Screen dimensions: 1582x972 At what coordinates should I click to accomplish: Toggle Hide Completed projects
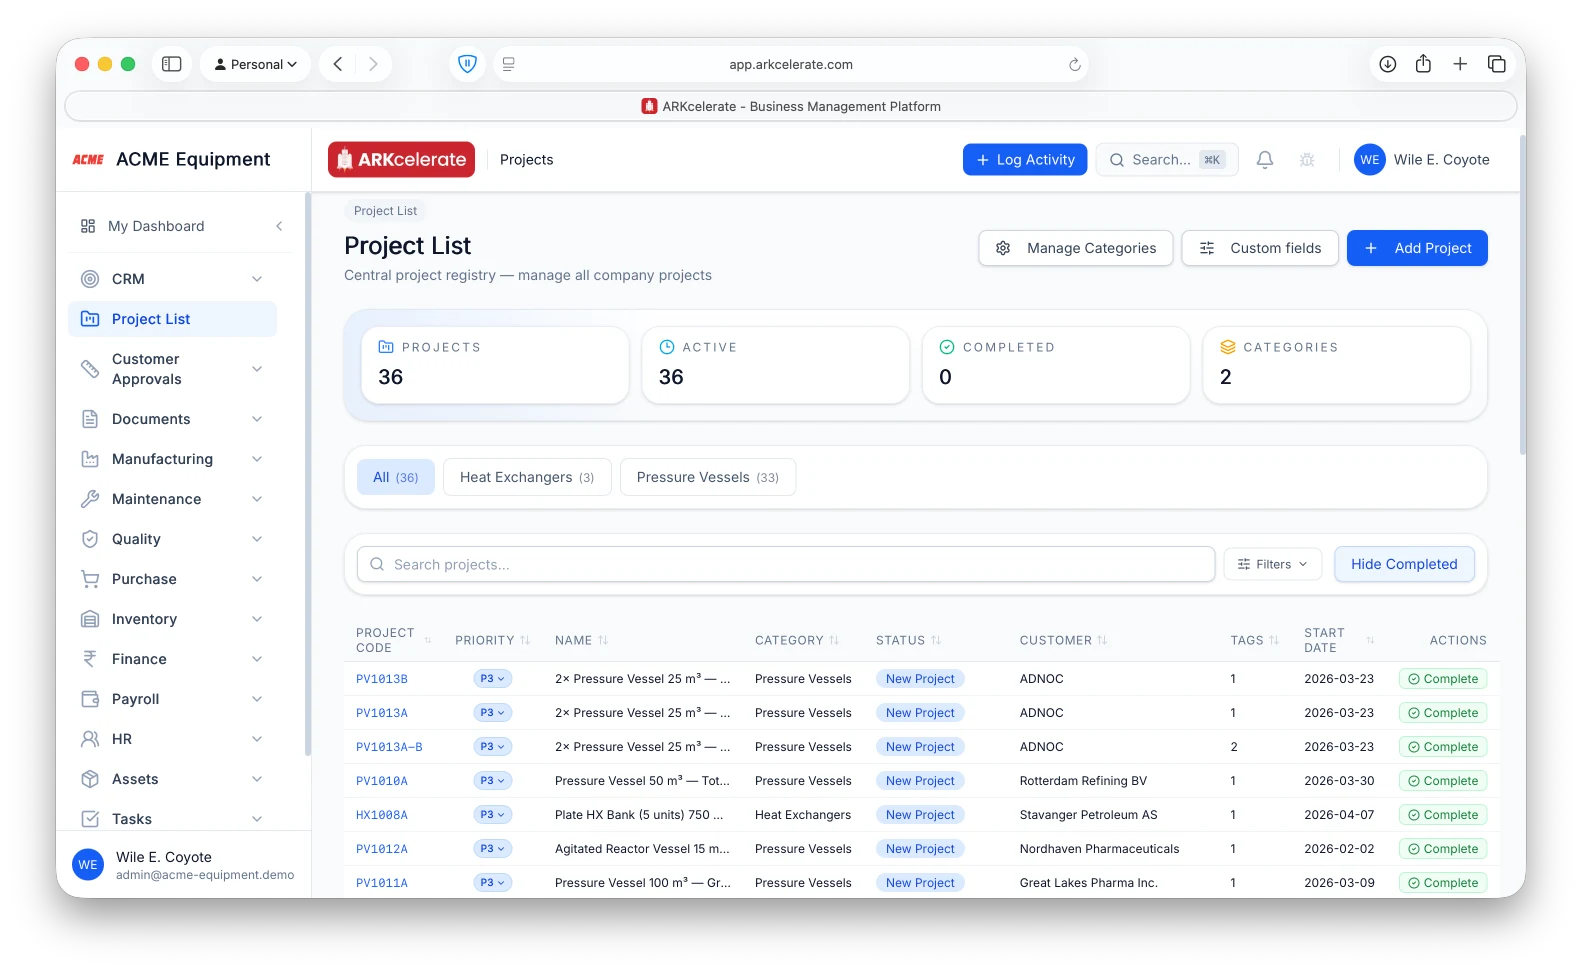(x=1404, y=564)
